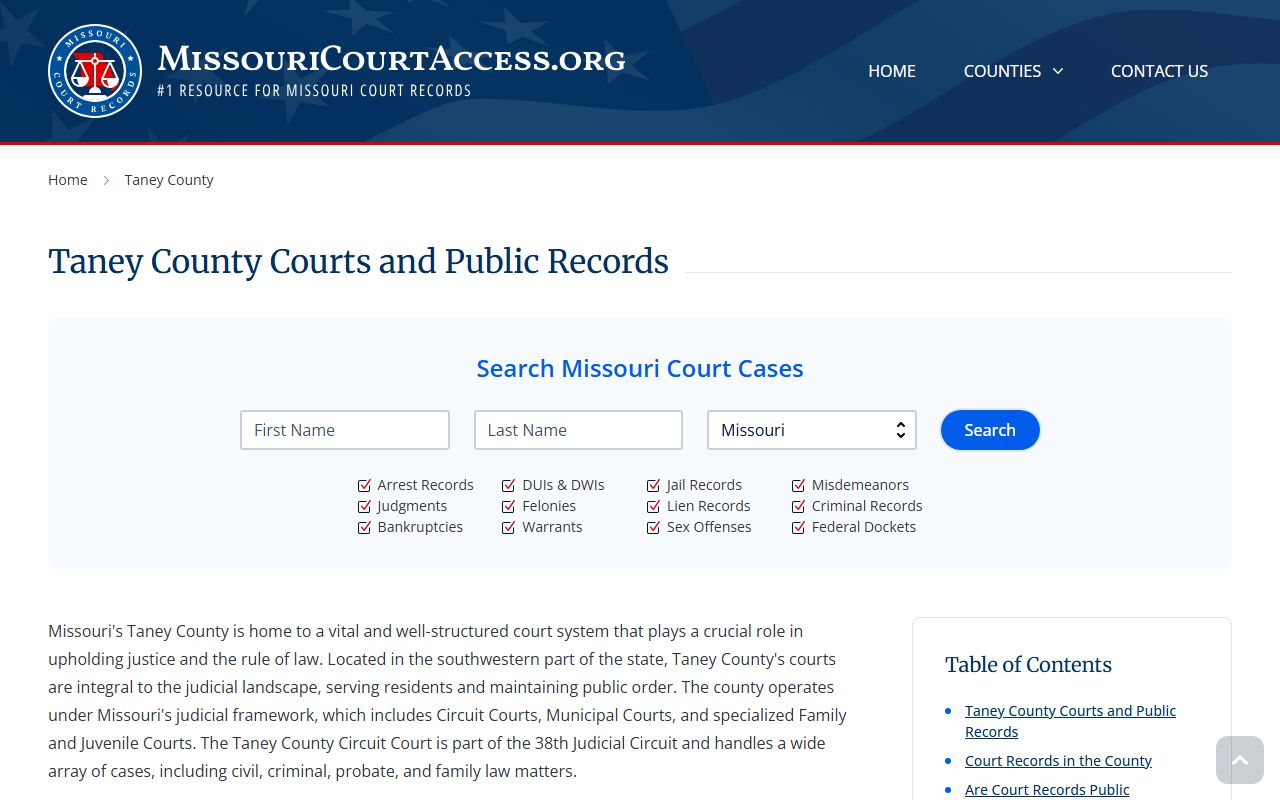Click the Sex Offenses checkmark icon

click(x=654, y=527)
